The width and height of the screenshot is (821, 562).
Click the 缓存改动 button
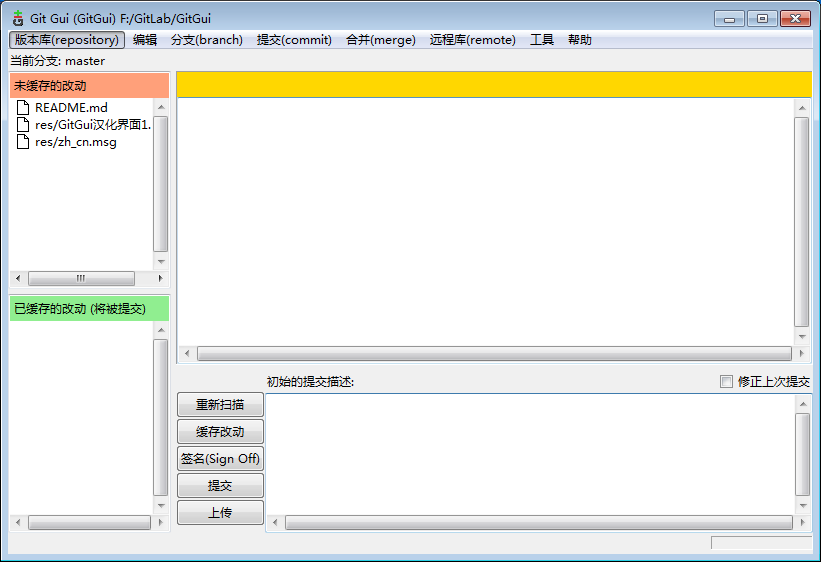pos(220,432)
